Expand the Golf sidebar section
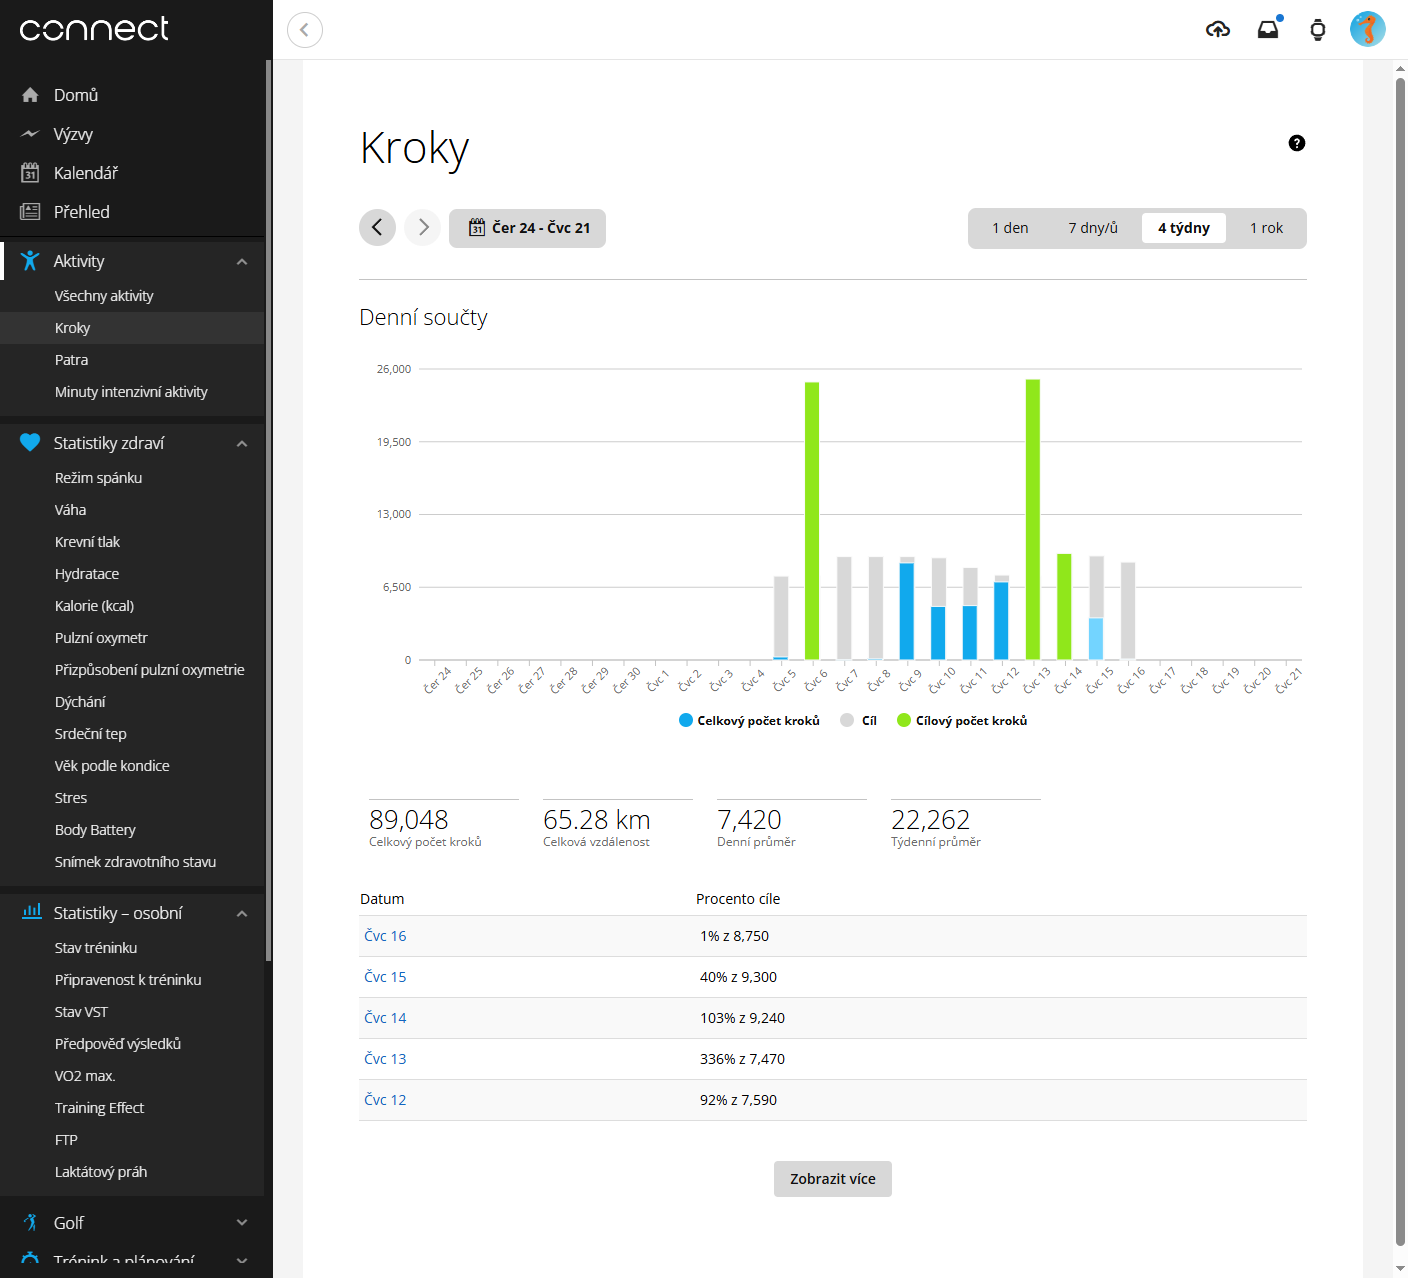1408x1278 pixels. [241, 1223]
